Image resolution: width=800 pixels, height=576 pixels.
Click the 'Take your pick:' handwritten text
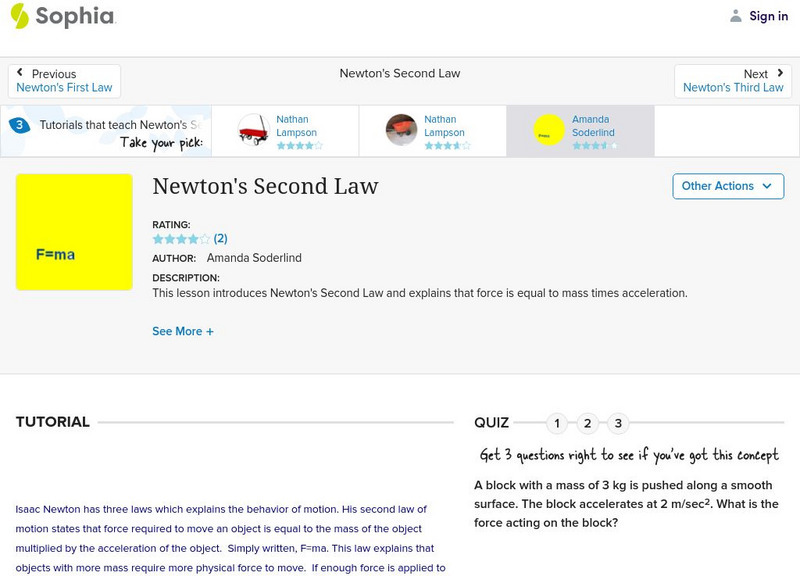pyautogui.click(x=161, y=143)
